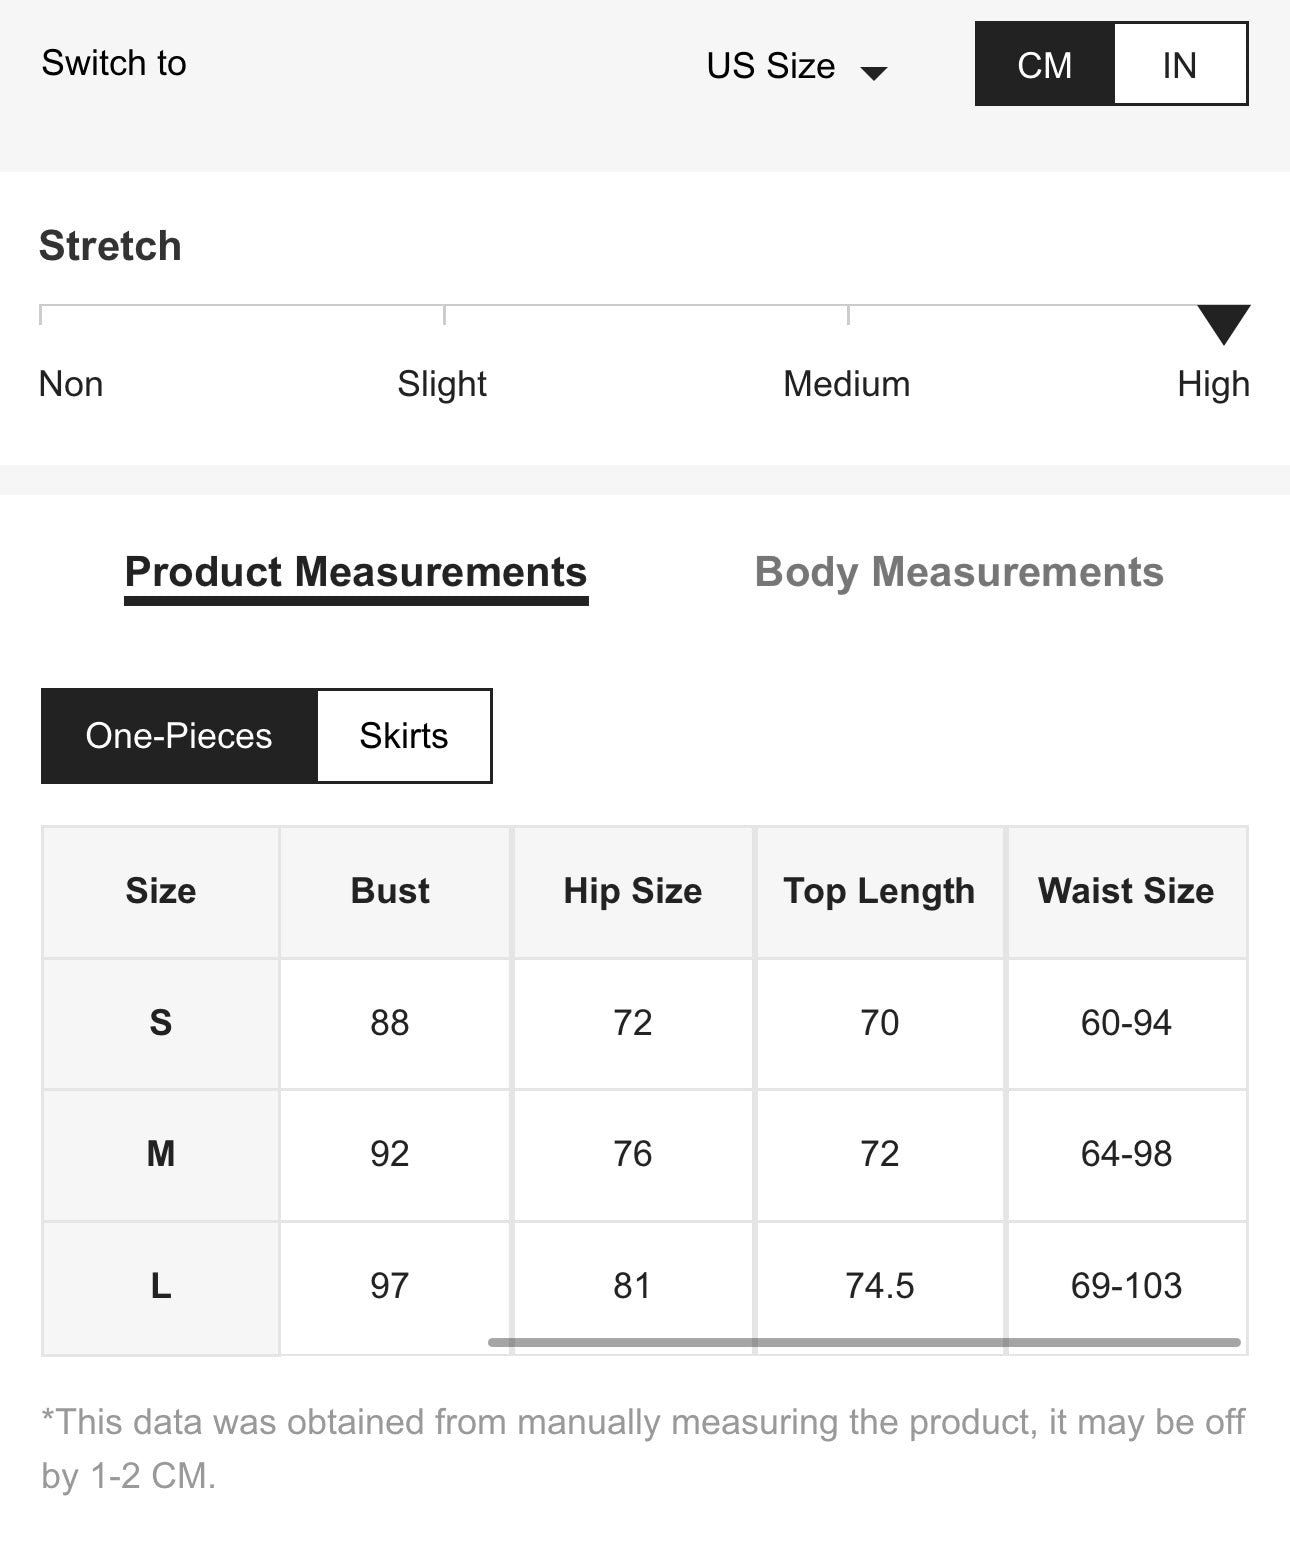Select the S size row label
This screenshot has height=1566, width=1290.
pos(161,1022)
